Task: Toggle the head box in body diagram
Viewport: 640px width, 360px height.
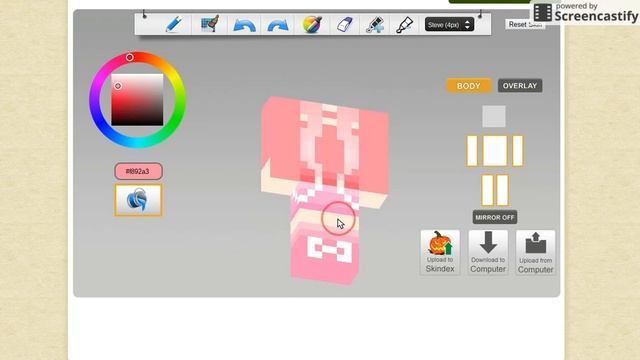Action: 494,116
